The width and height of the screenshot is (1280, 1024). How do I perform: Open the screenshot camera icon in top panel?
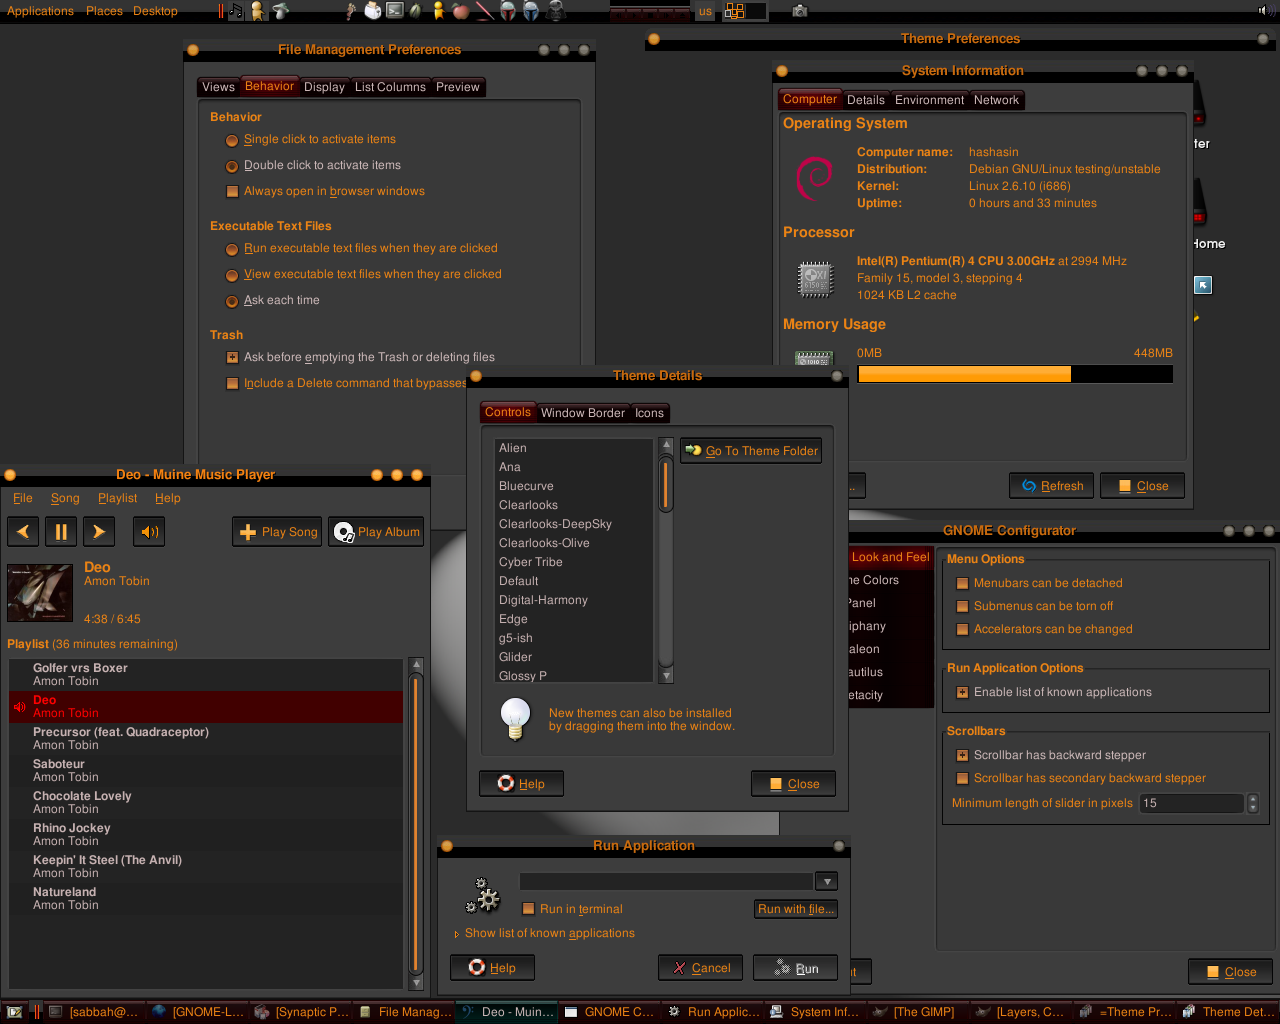(800, 11)
